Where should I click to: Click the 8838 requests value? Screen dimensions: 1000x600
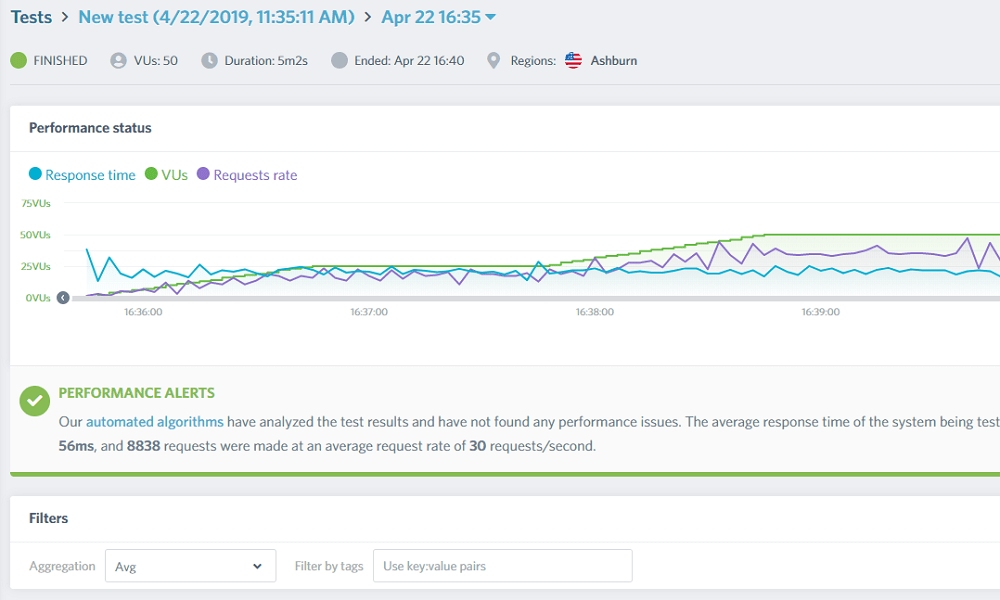coord(143,446)
